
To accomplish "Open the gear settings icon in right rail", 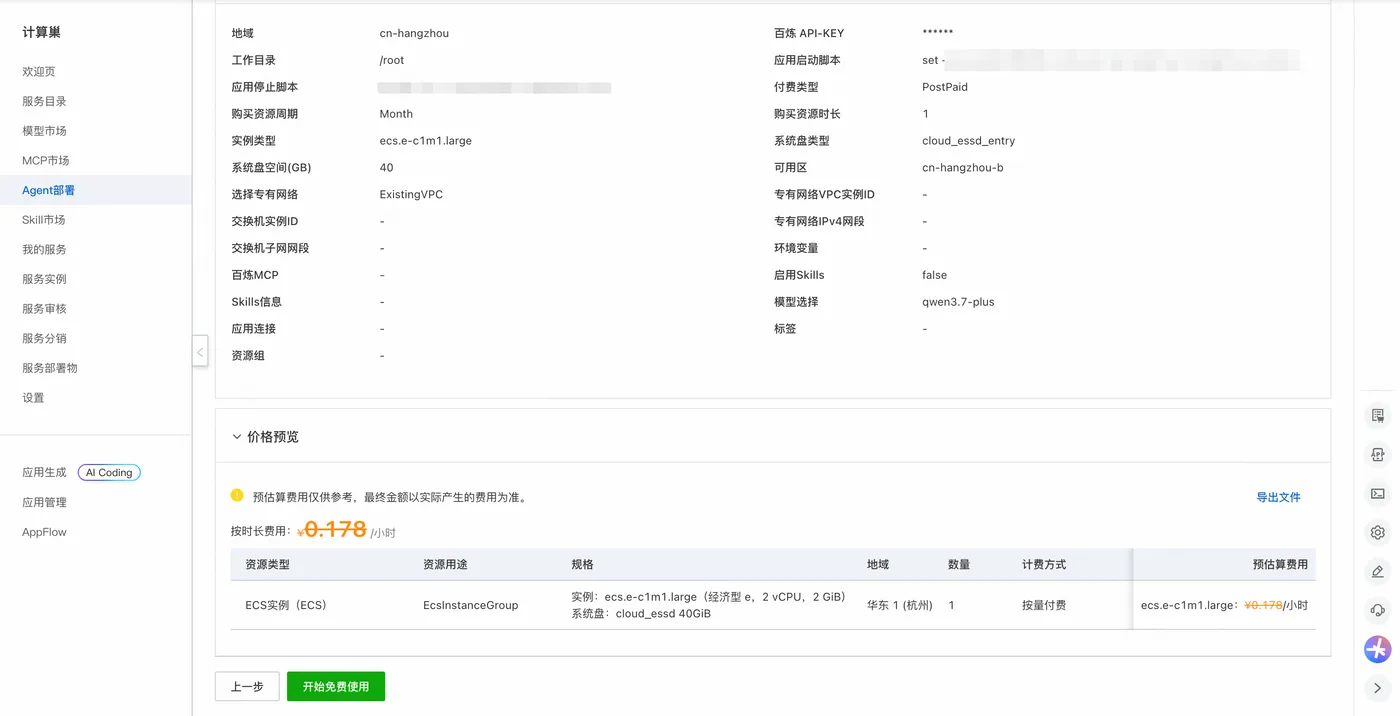I will [1377, 532].
